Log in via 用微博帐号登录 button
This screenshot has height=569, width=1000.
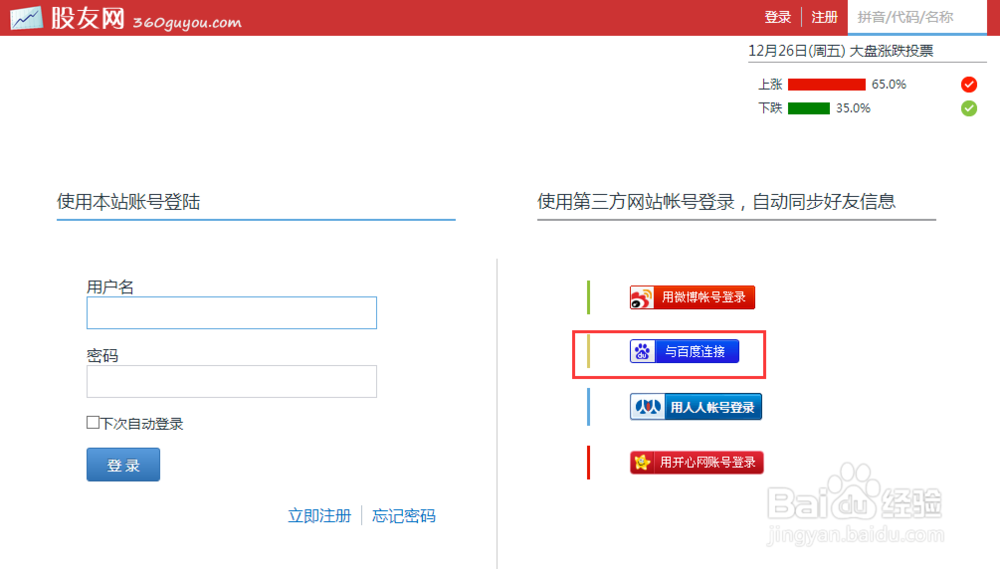coord(692,297)
